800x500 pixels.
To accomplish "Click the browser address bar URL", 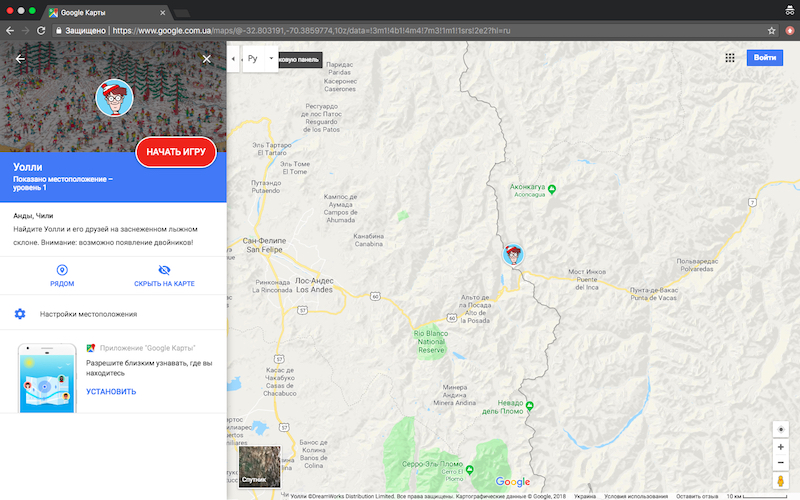I will 311,31.
